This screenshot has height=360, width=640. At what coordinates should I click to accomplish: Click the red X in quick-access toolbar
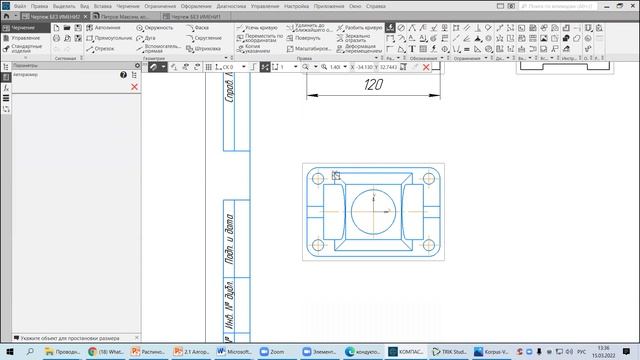[426, 67]
